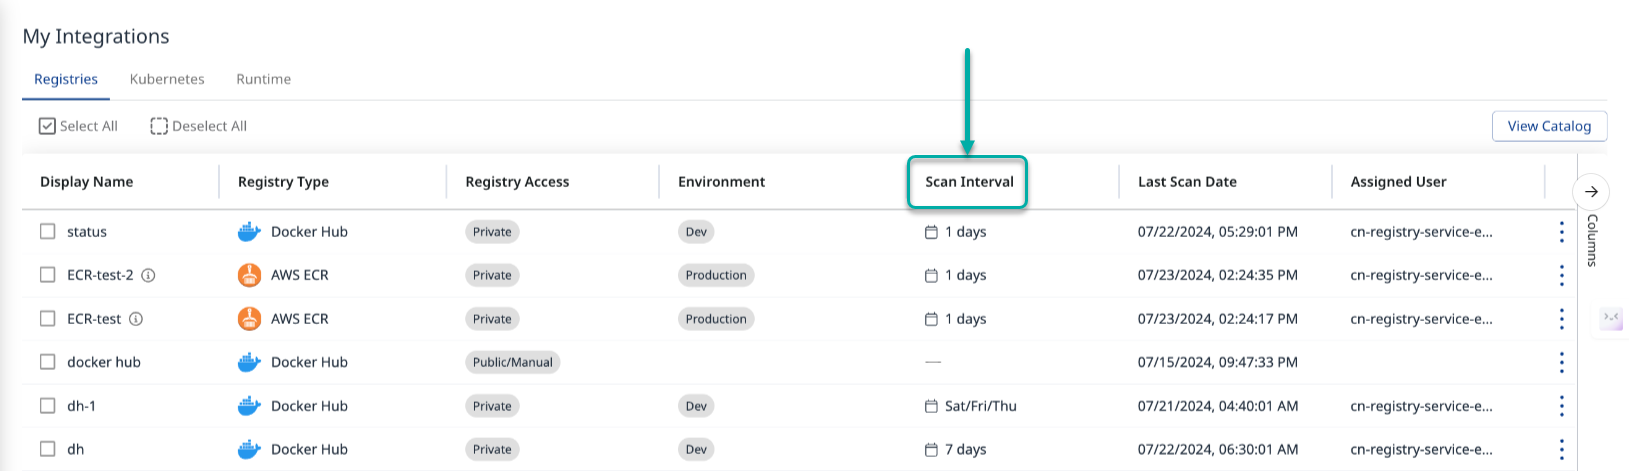Open the Runtime tab

pos(263,79)
